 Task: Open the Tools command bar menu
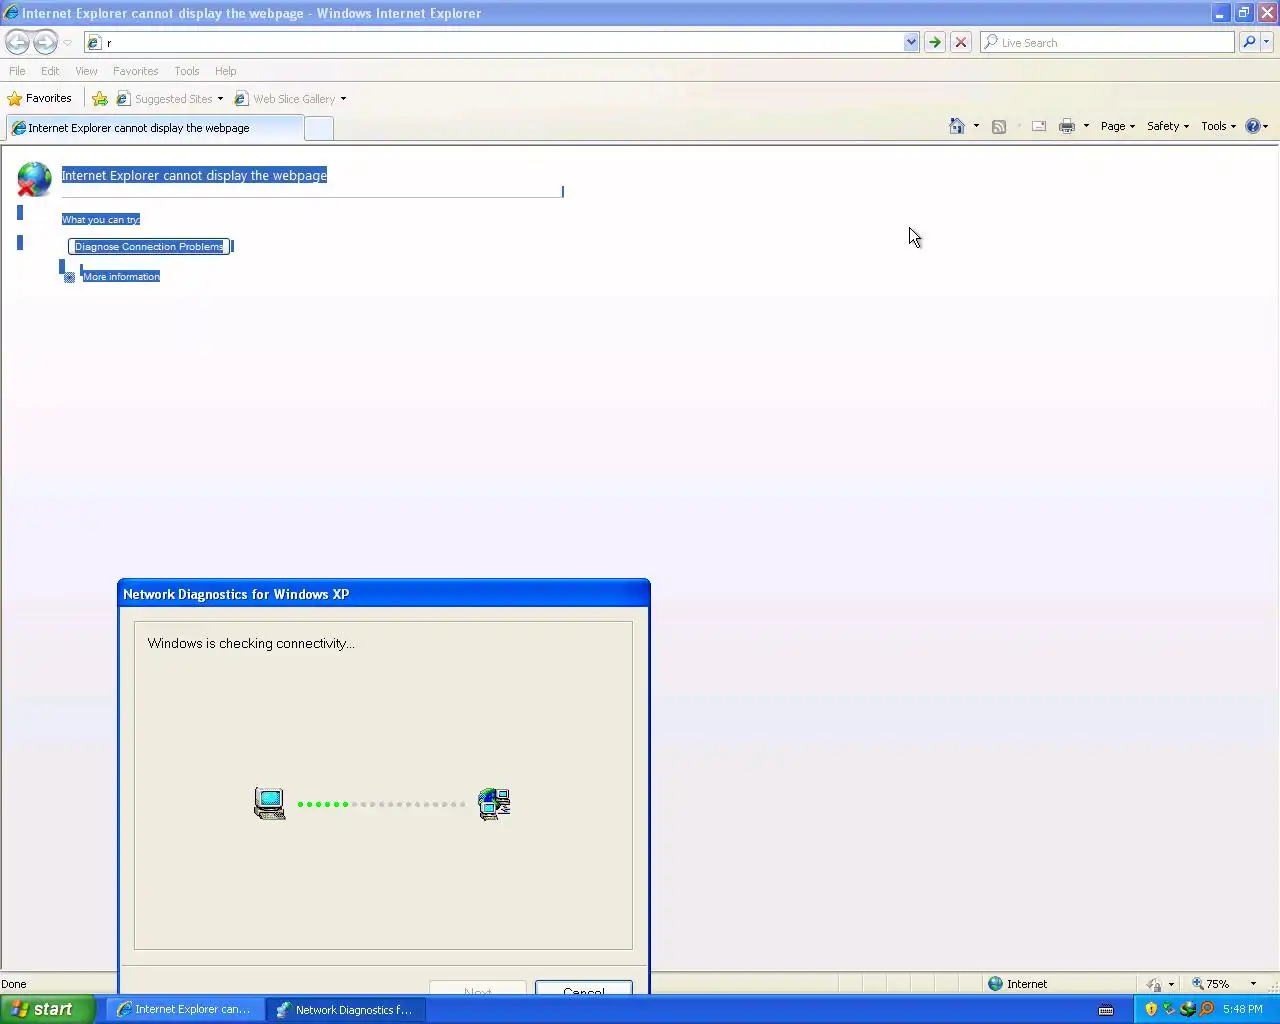(1218, 126)
